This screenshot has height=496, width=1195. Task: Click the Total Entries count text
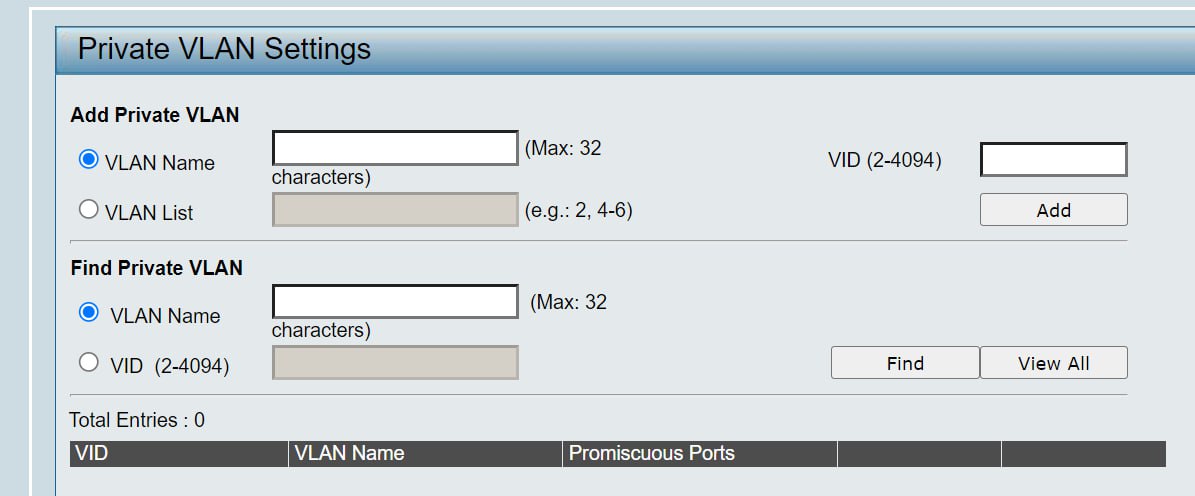click(x=137, y=420)
